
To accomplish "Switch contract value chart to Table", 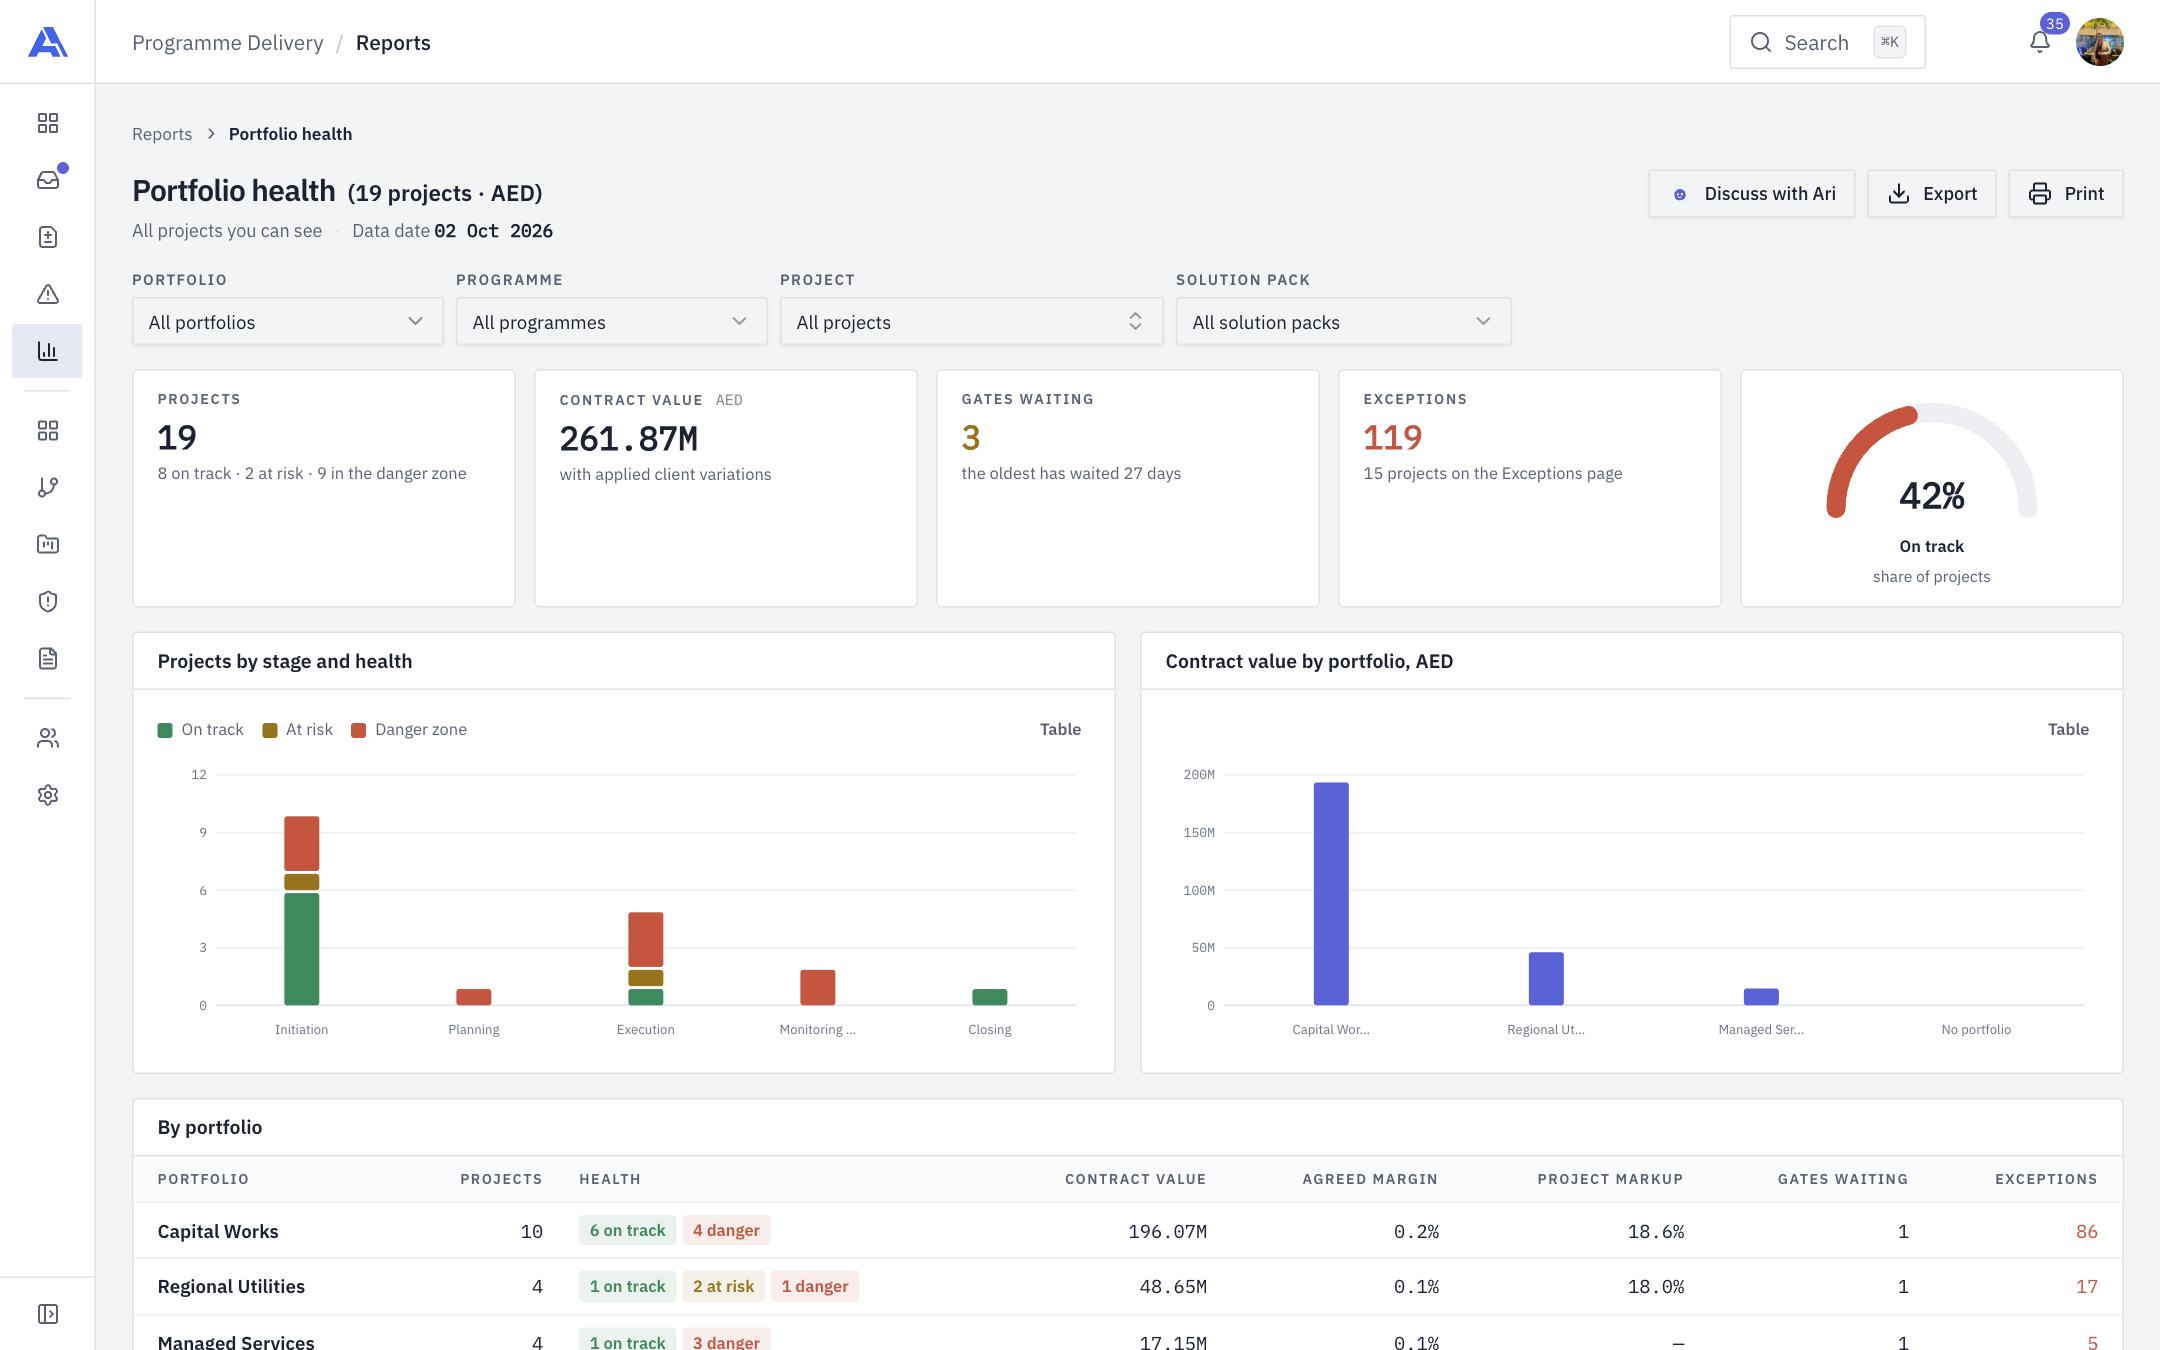I will [x=2068, y=729].
